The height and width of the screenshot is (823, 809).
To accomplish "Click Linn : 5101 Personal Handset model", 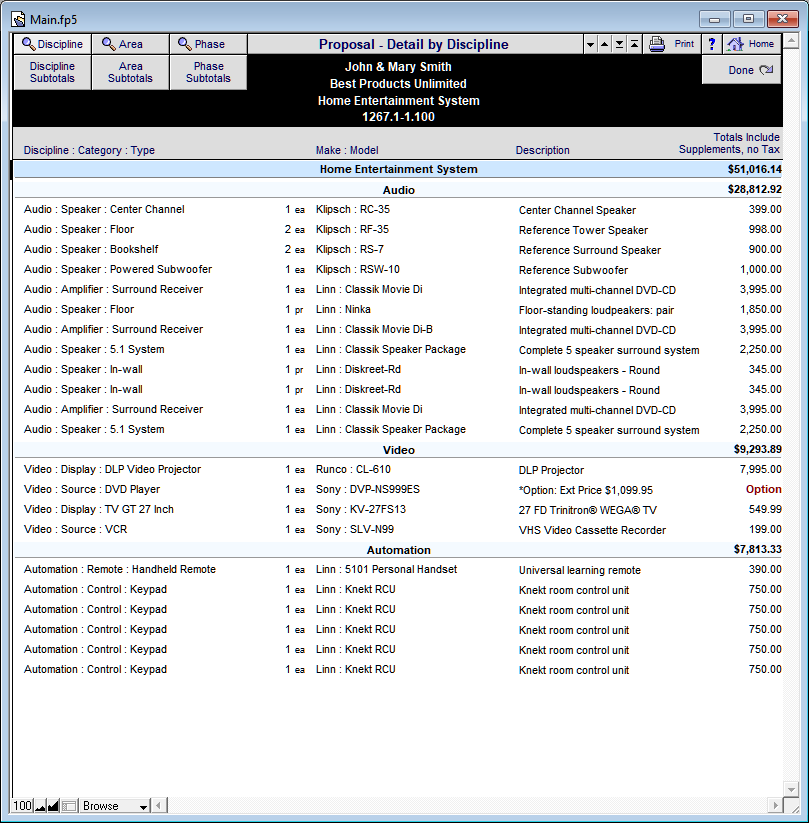I will pos(386,569).
